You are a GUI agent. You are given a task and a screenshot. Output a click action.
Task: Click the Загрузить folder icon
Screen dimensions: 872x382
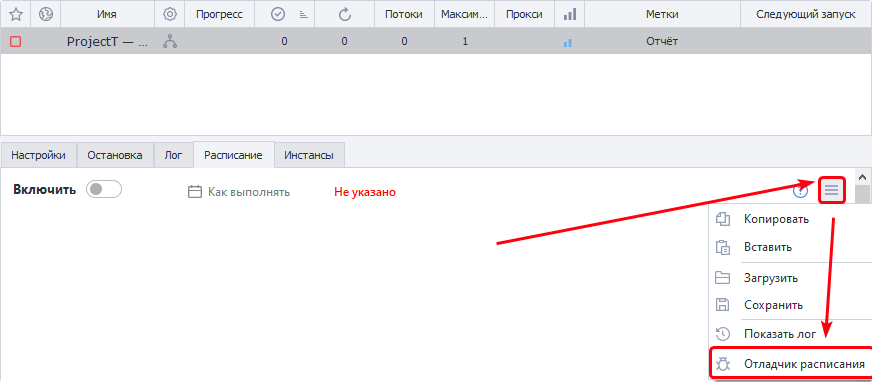[722, 278]
